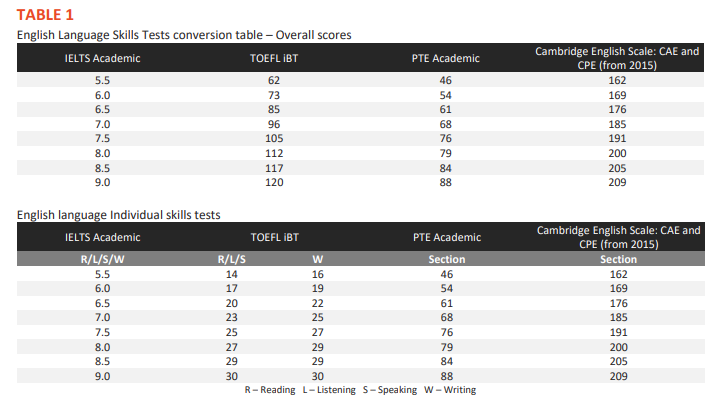
Task: Click the R/L/S subheader under TOEFL iBT
Action: click(231, 259)
